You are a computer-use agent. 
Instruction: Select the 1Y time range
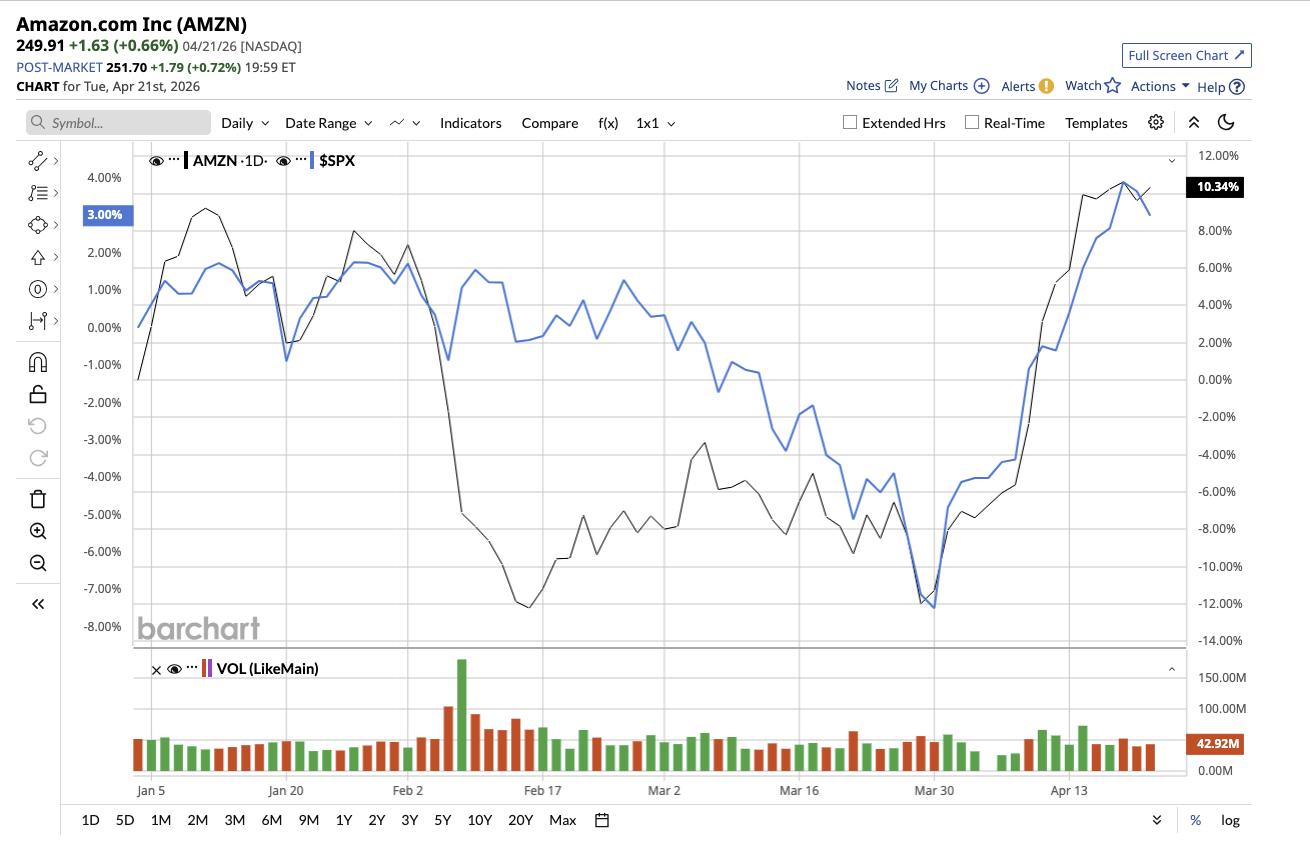point(344,820)
